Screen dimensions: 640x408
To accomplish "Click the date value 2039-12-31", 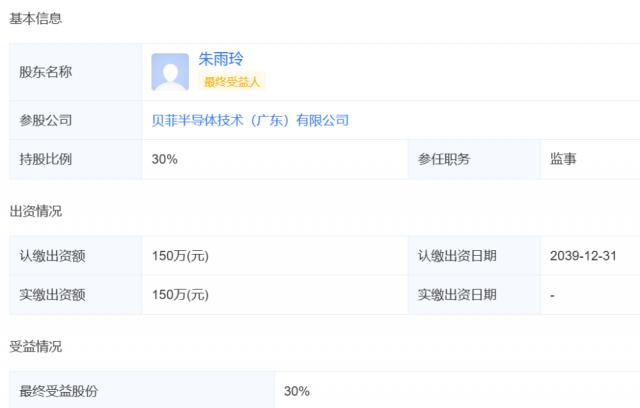I will [x=583, y=255].
